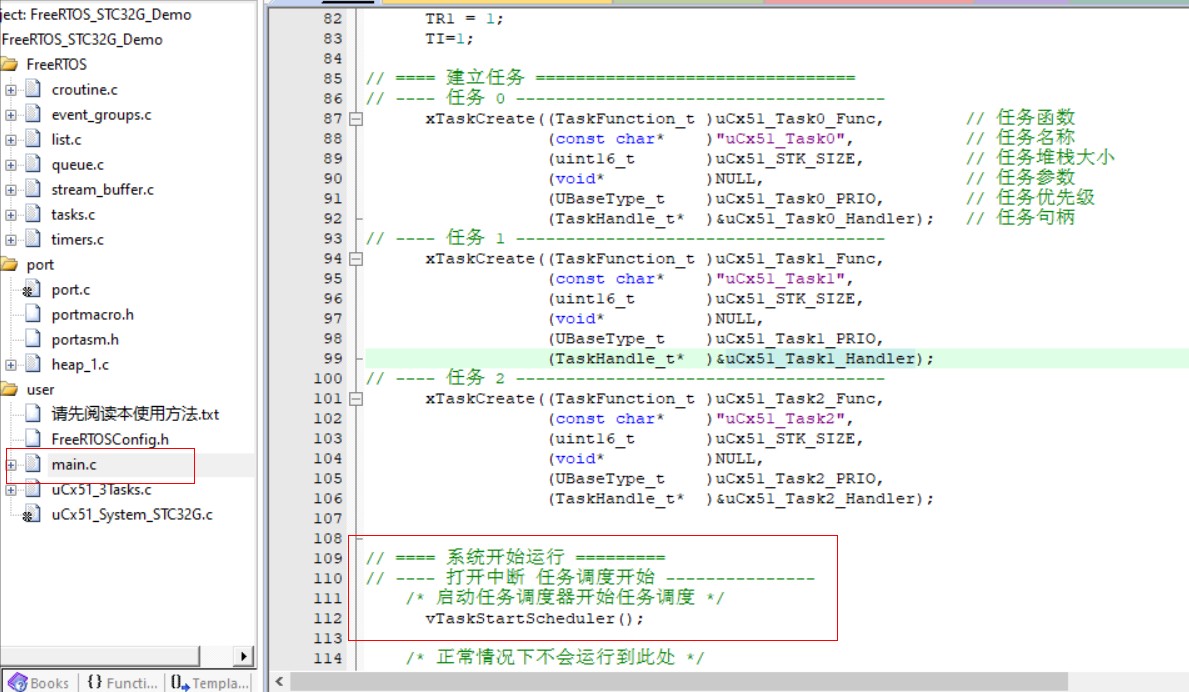Select event_groups.c in project tree
The image size is (1189, 692).
coord(101,114)
